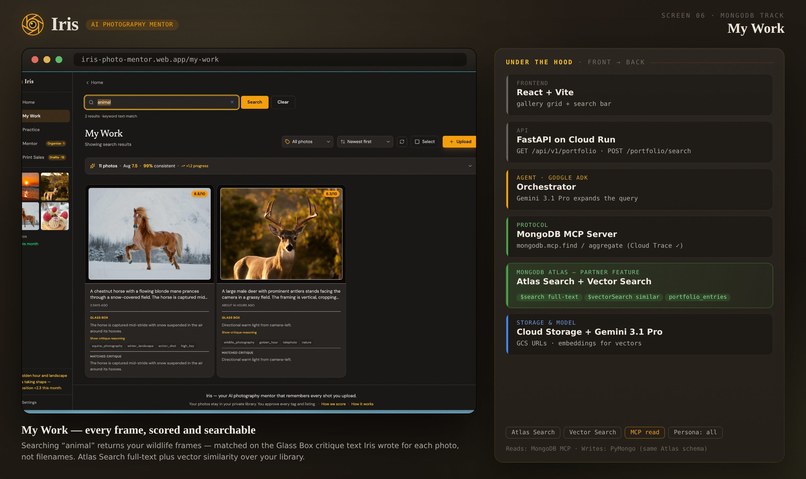Open Settings at the sidebar bottom
The image size is (806, 479).
pos(29,402)
